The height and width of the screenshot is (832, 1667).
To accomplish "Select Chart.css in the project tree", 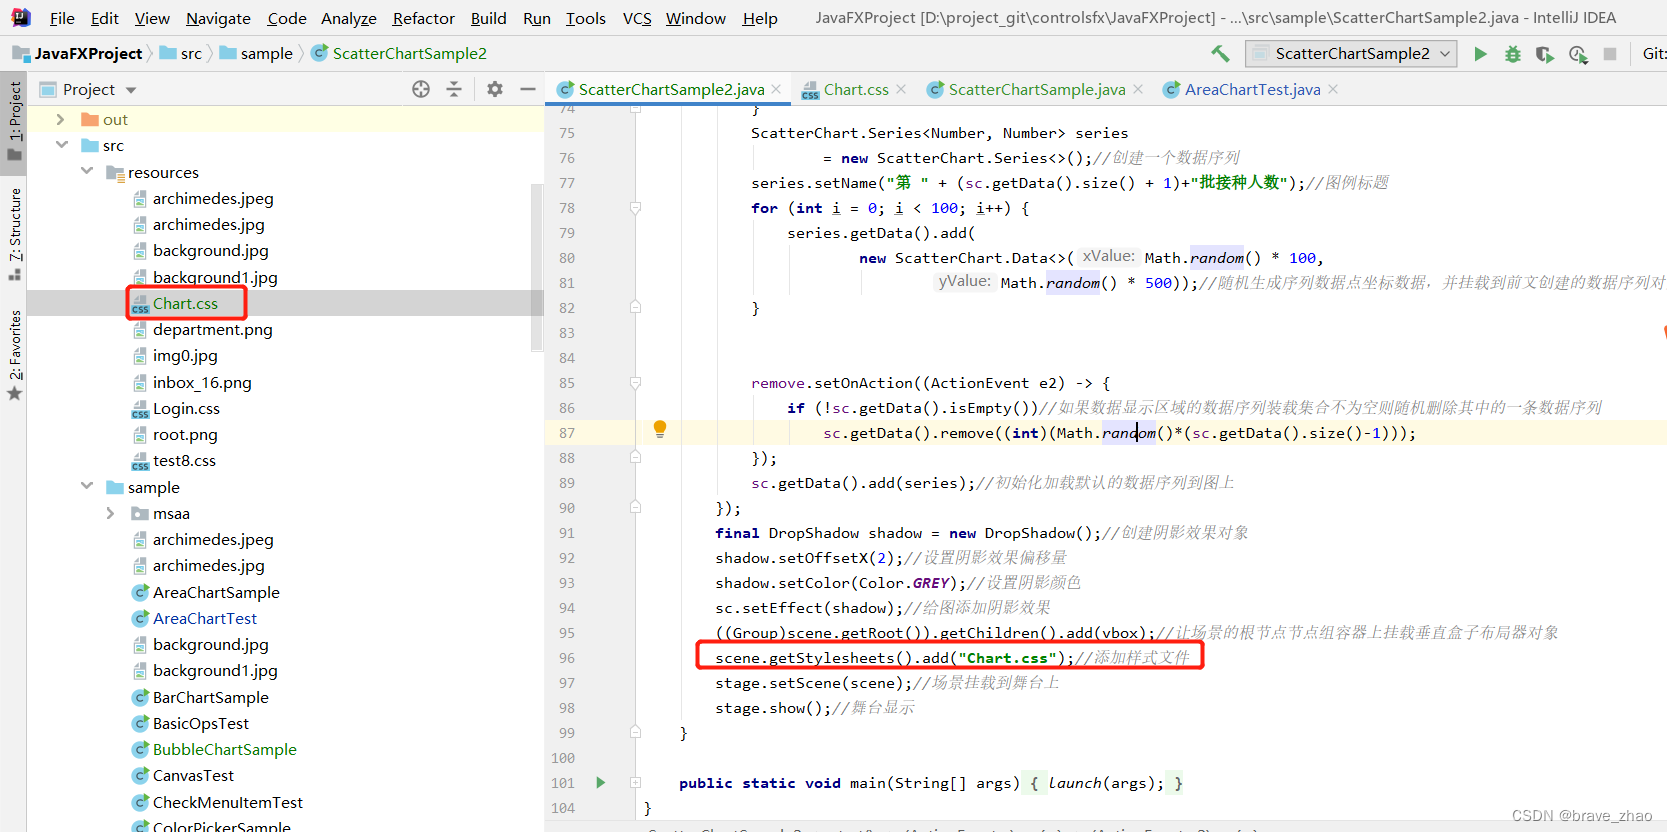I will (x=185, y=303).
